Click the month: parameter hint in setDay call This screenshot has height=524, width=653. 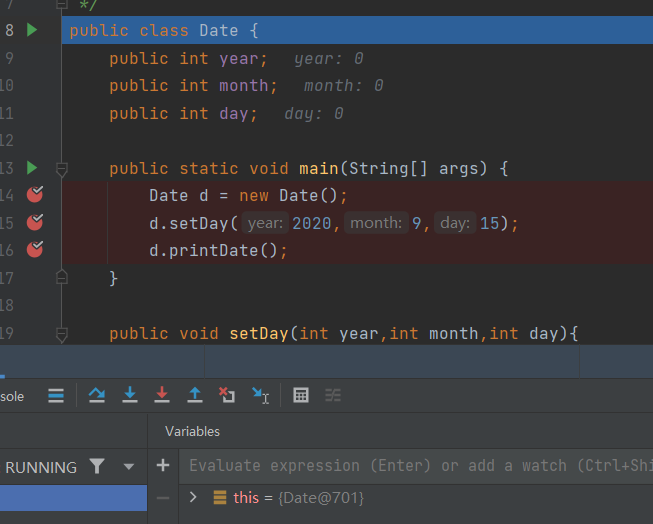[x=376, y=223]
